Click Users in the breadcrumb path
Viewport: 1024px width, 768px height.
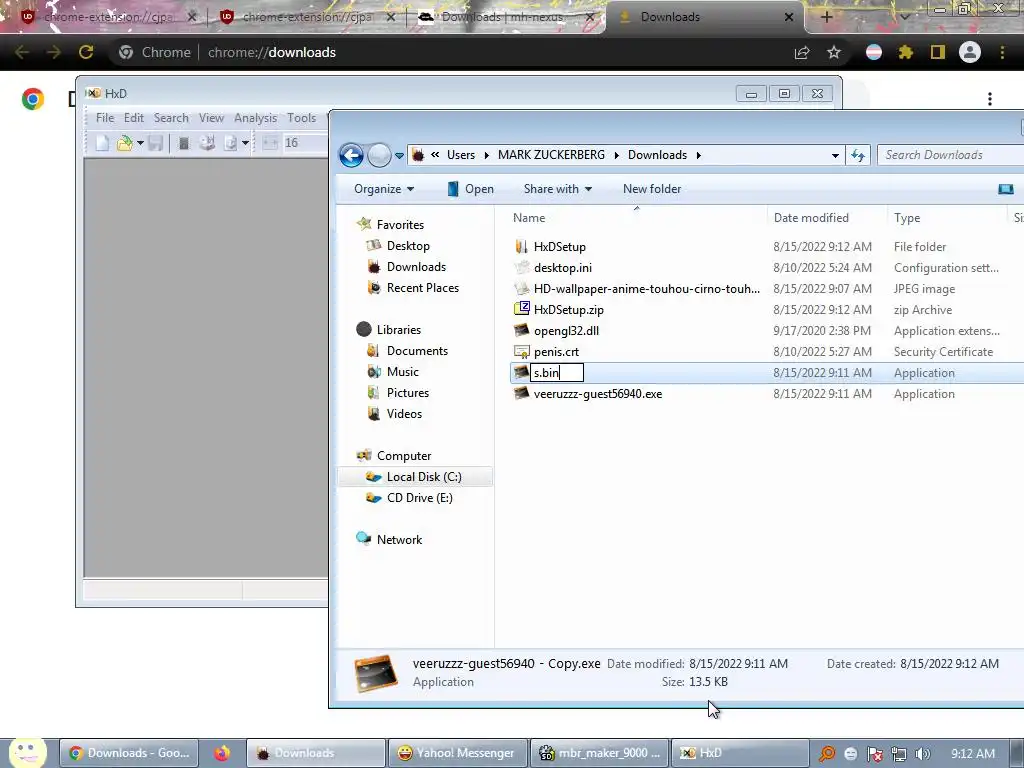pos(461,155)
